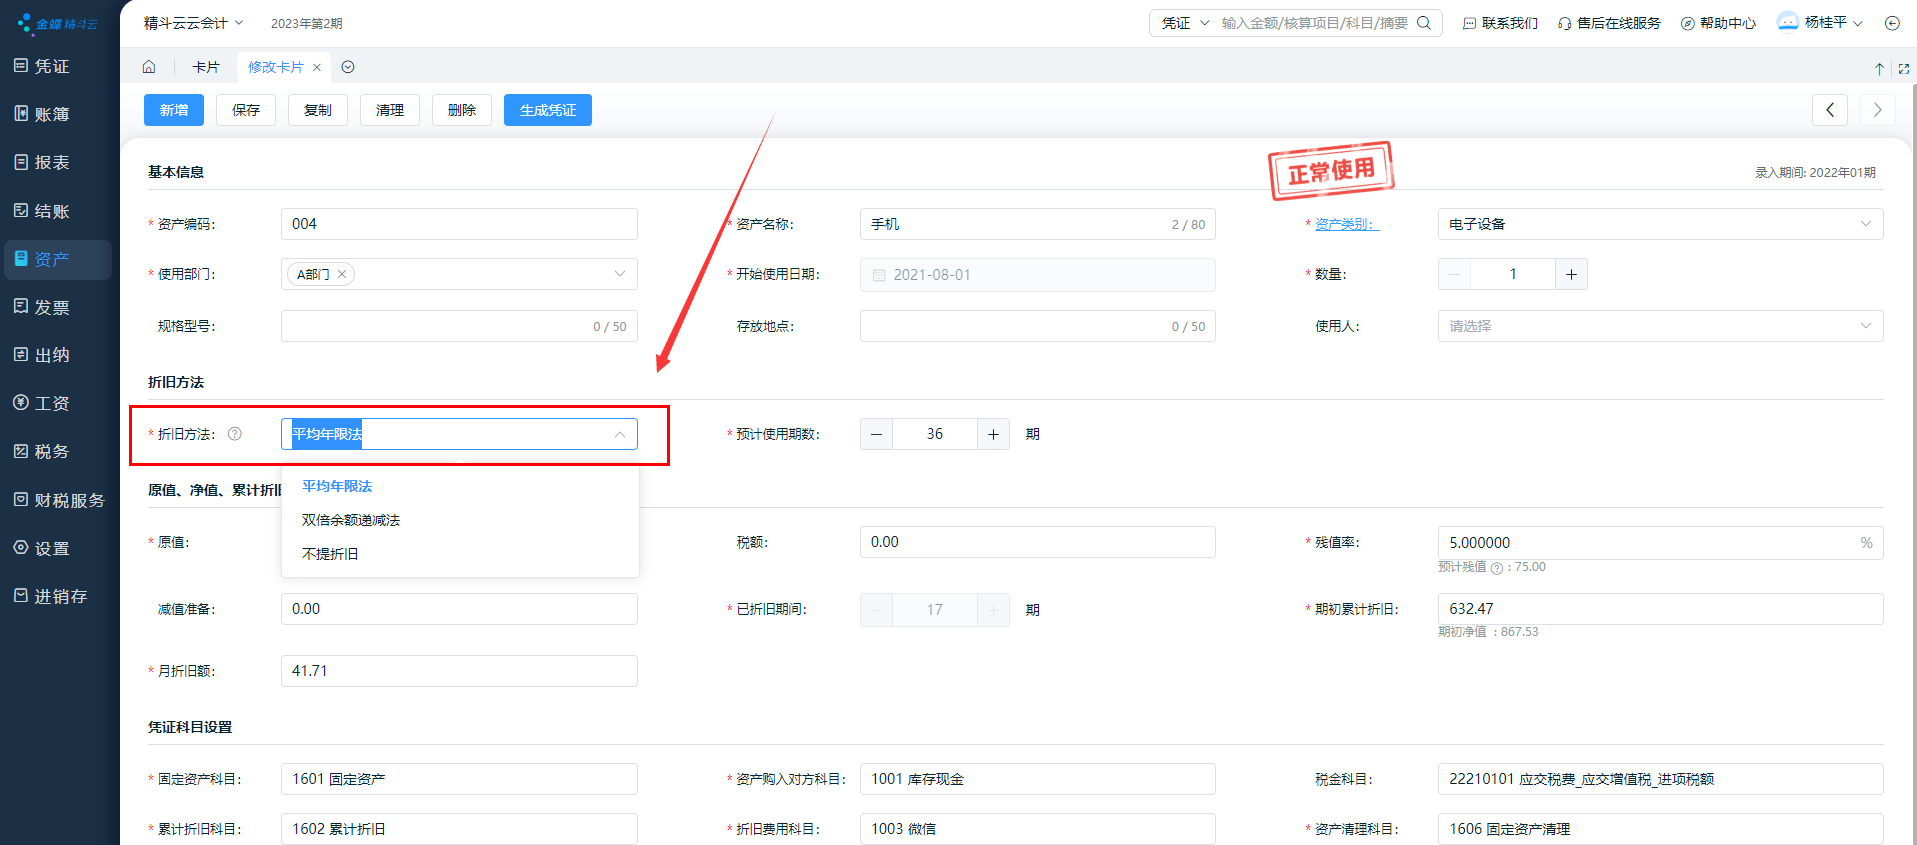Click the home icon tab
Image resolution: width=1917 pixels, height=845 pixels.
(x=149, y=67)
